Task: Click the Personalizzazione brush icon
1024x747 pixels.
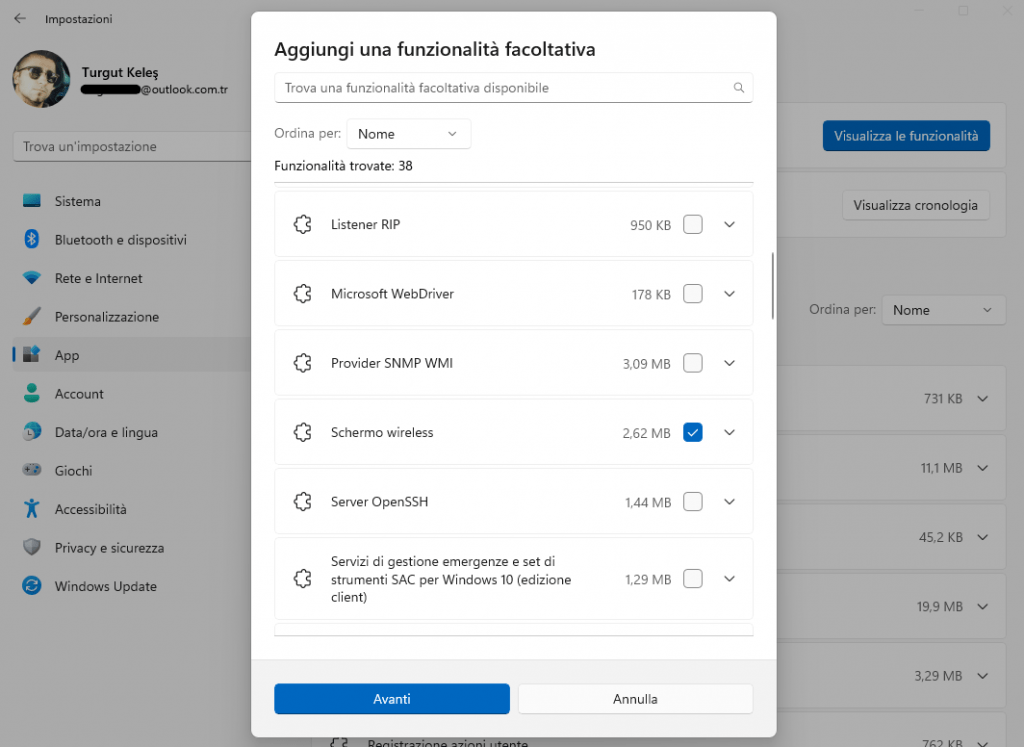Action: coord(32,317)
